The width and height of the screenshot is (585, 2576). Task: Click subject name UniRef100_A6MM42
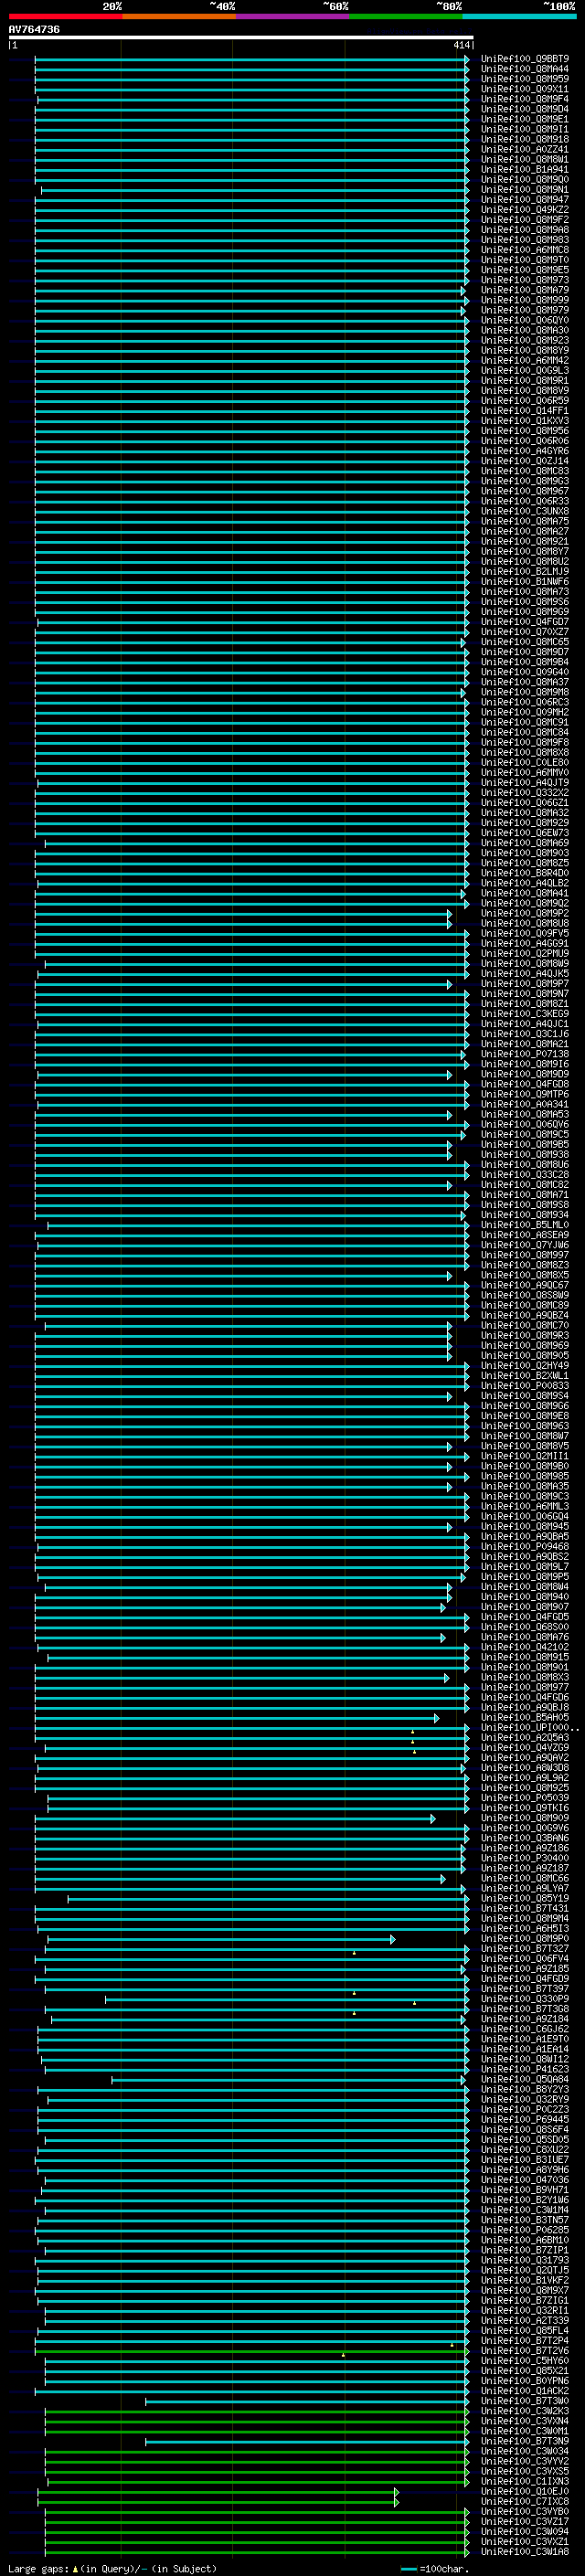pyautogui.click(x=525, y=360)
